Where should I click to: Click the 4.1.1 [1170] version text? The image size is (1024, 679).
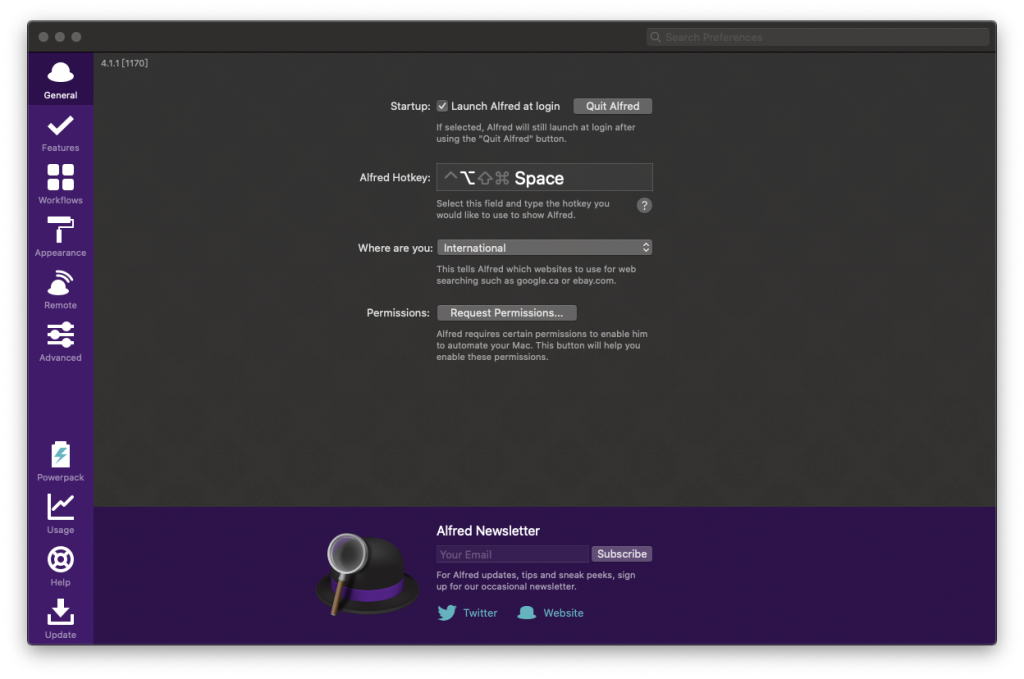click(124, 63)
